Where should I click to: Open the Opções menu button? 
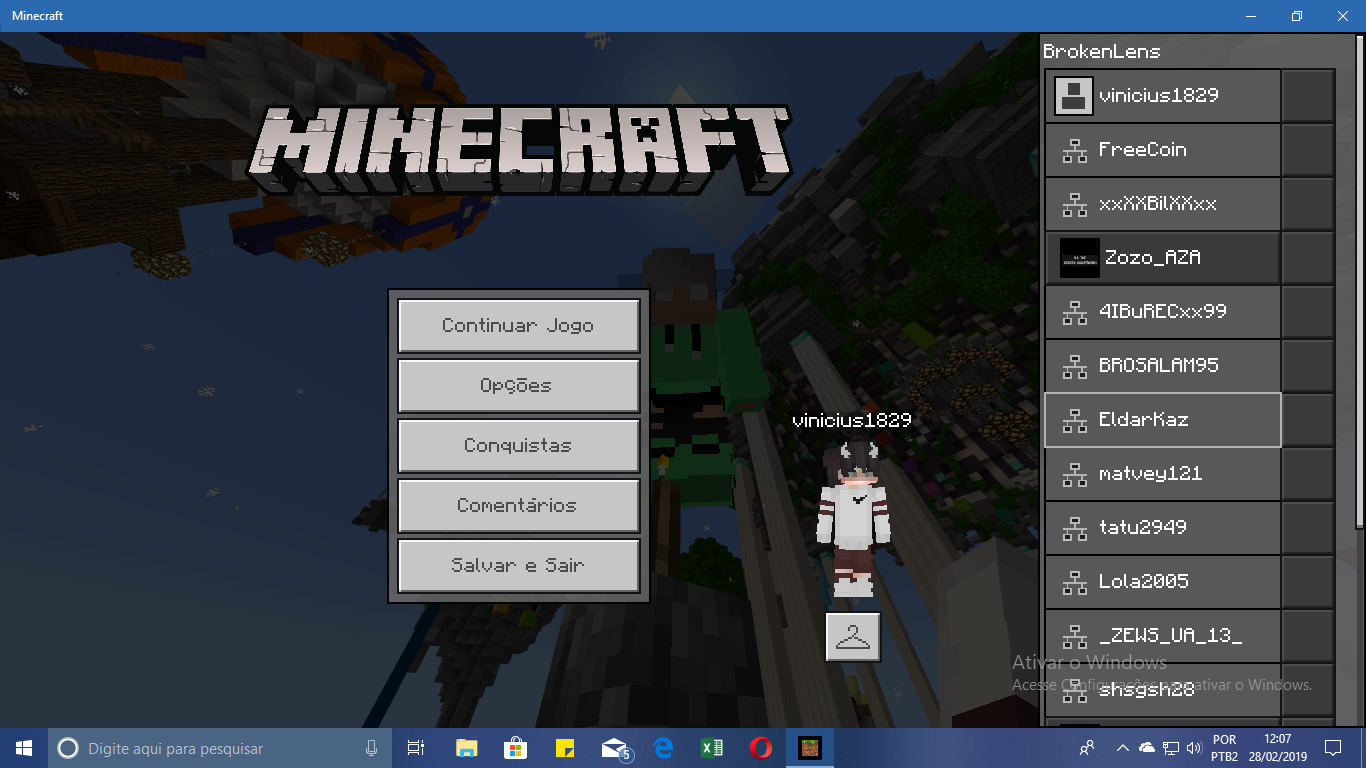[518, 386]
